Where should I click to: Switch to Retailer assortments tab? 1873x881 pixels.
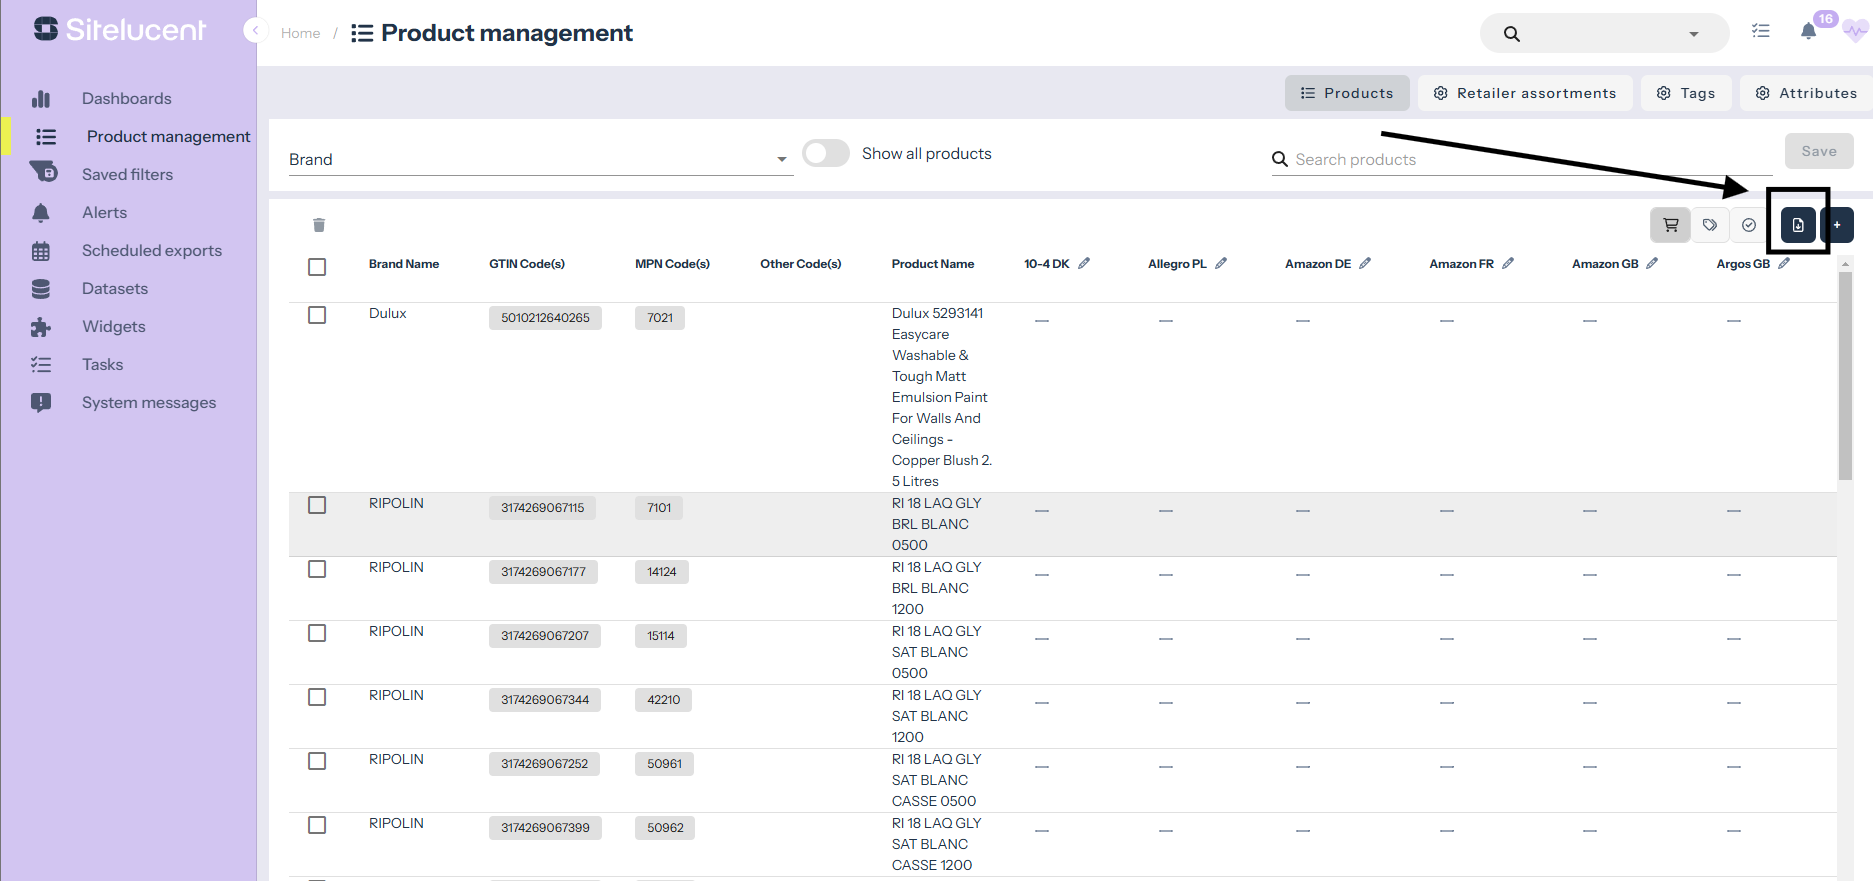1524,93
